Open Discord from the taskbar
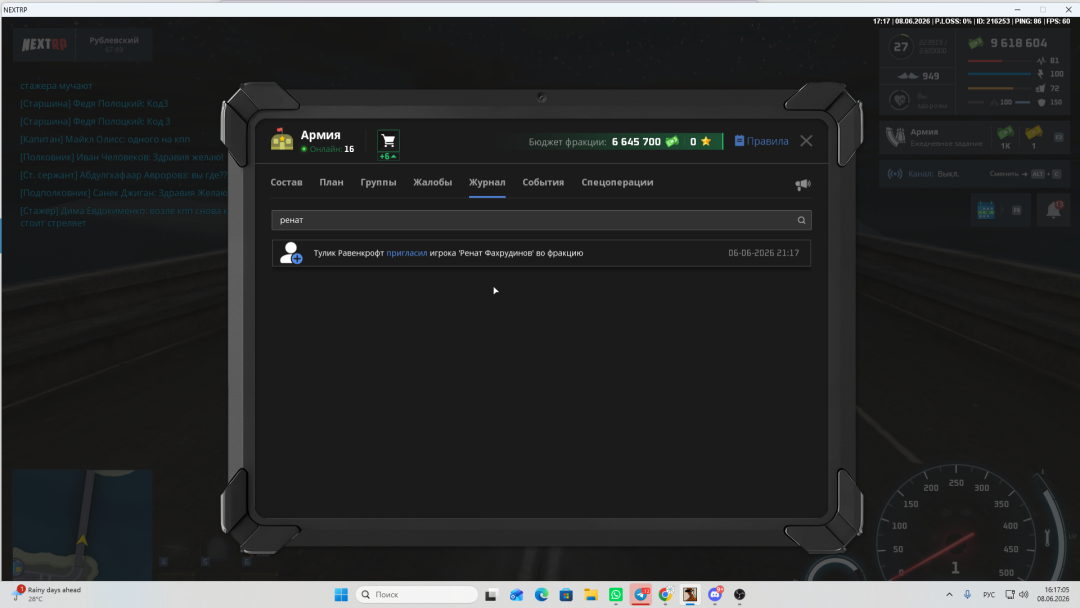The height and width of the screenshot is (608, 1080). [715, 595]
